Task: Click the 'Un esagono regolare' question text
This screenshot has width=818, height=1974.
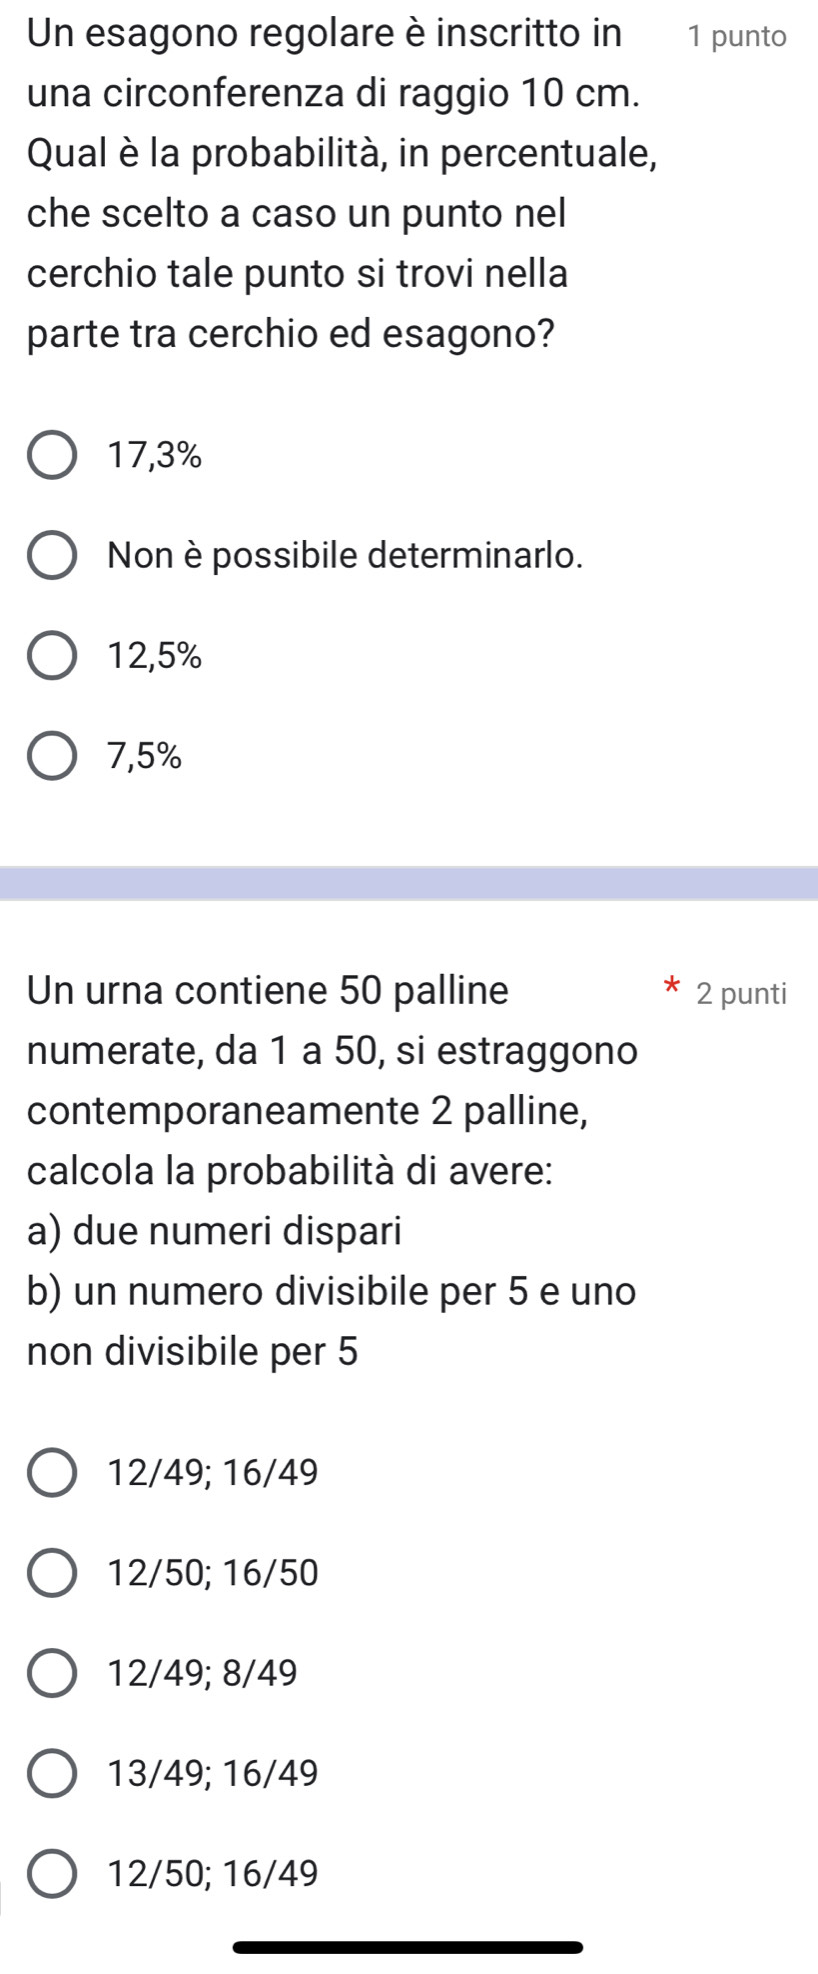Action: pos(324,34)
